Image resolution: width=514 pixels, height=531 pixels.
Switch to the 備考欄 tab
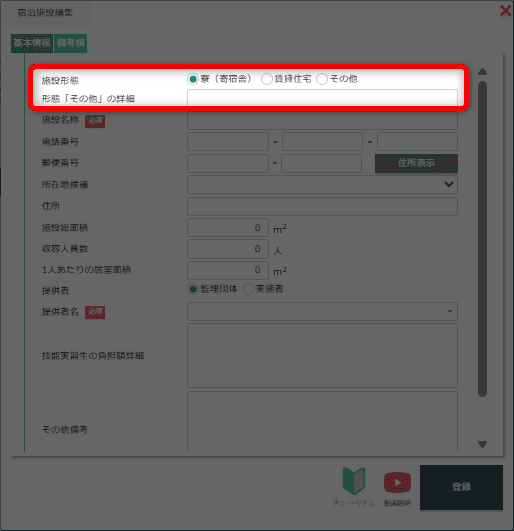click(x=70, y=43)
